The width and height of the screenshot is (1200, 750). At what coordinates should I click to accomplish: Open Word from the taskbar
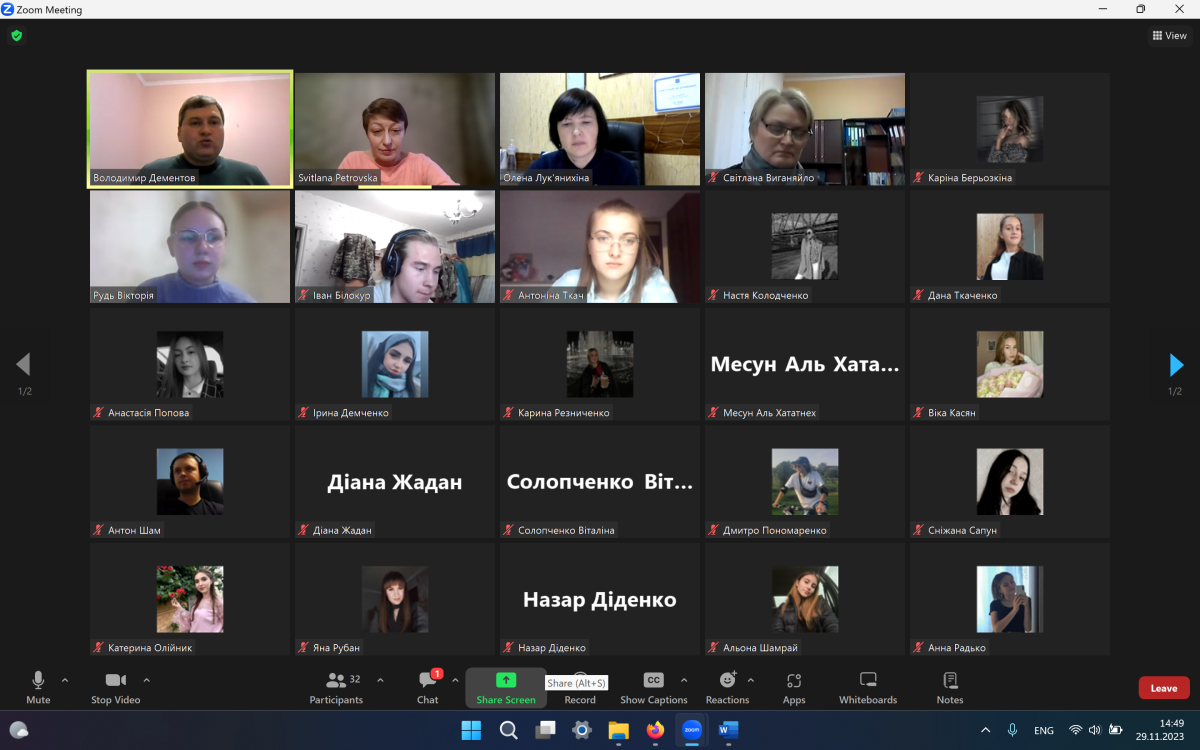coord(728,730)
